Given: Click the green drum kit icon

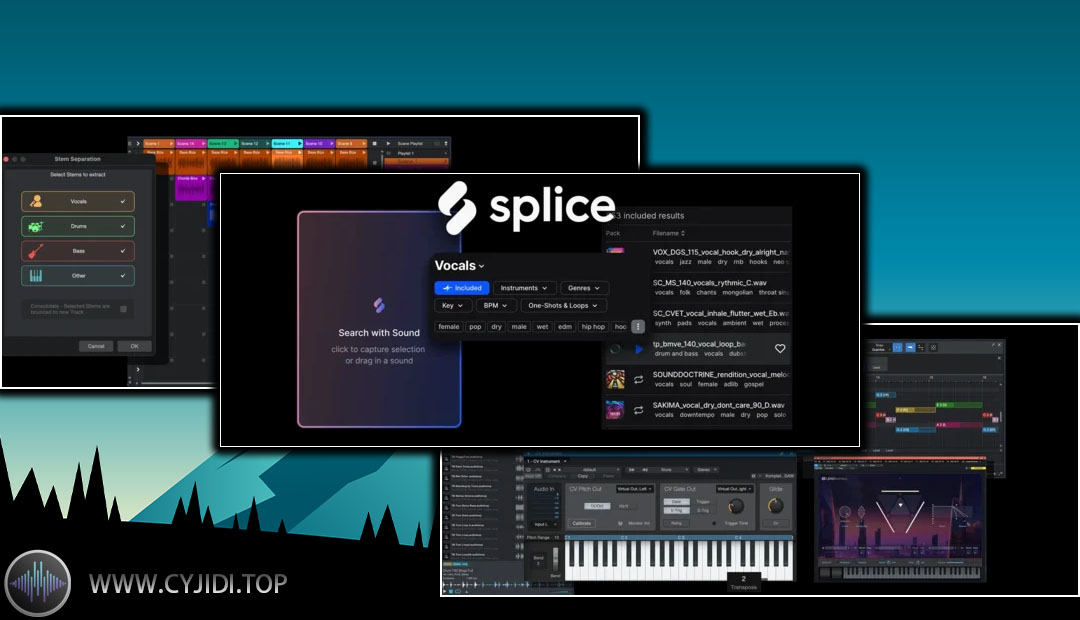Looking at the screenshot, I should (36, 226).
